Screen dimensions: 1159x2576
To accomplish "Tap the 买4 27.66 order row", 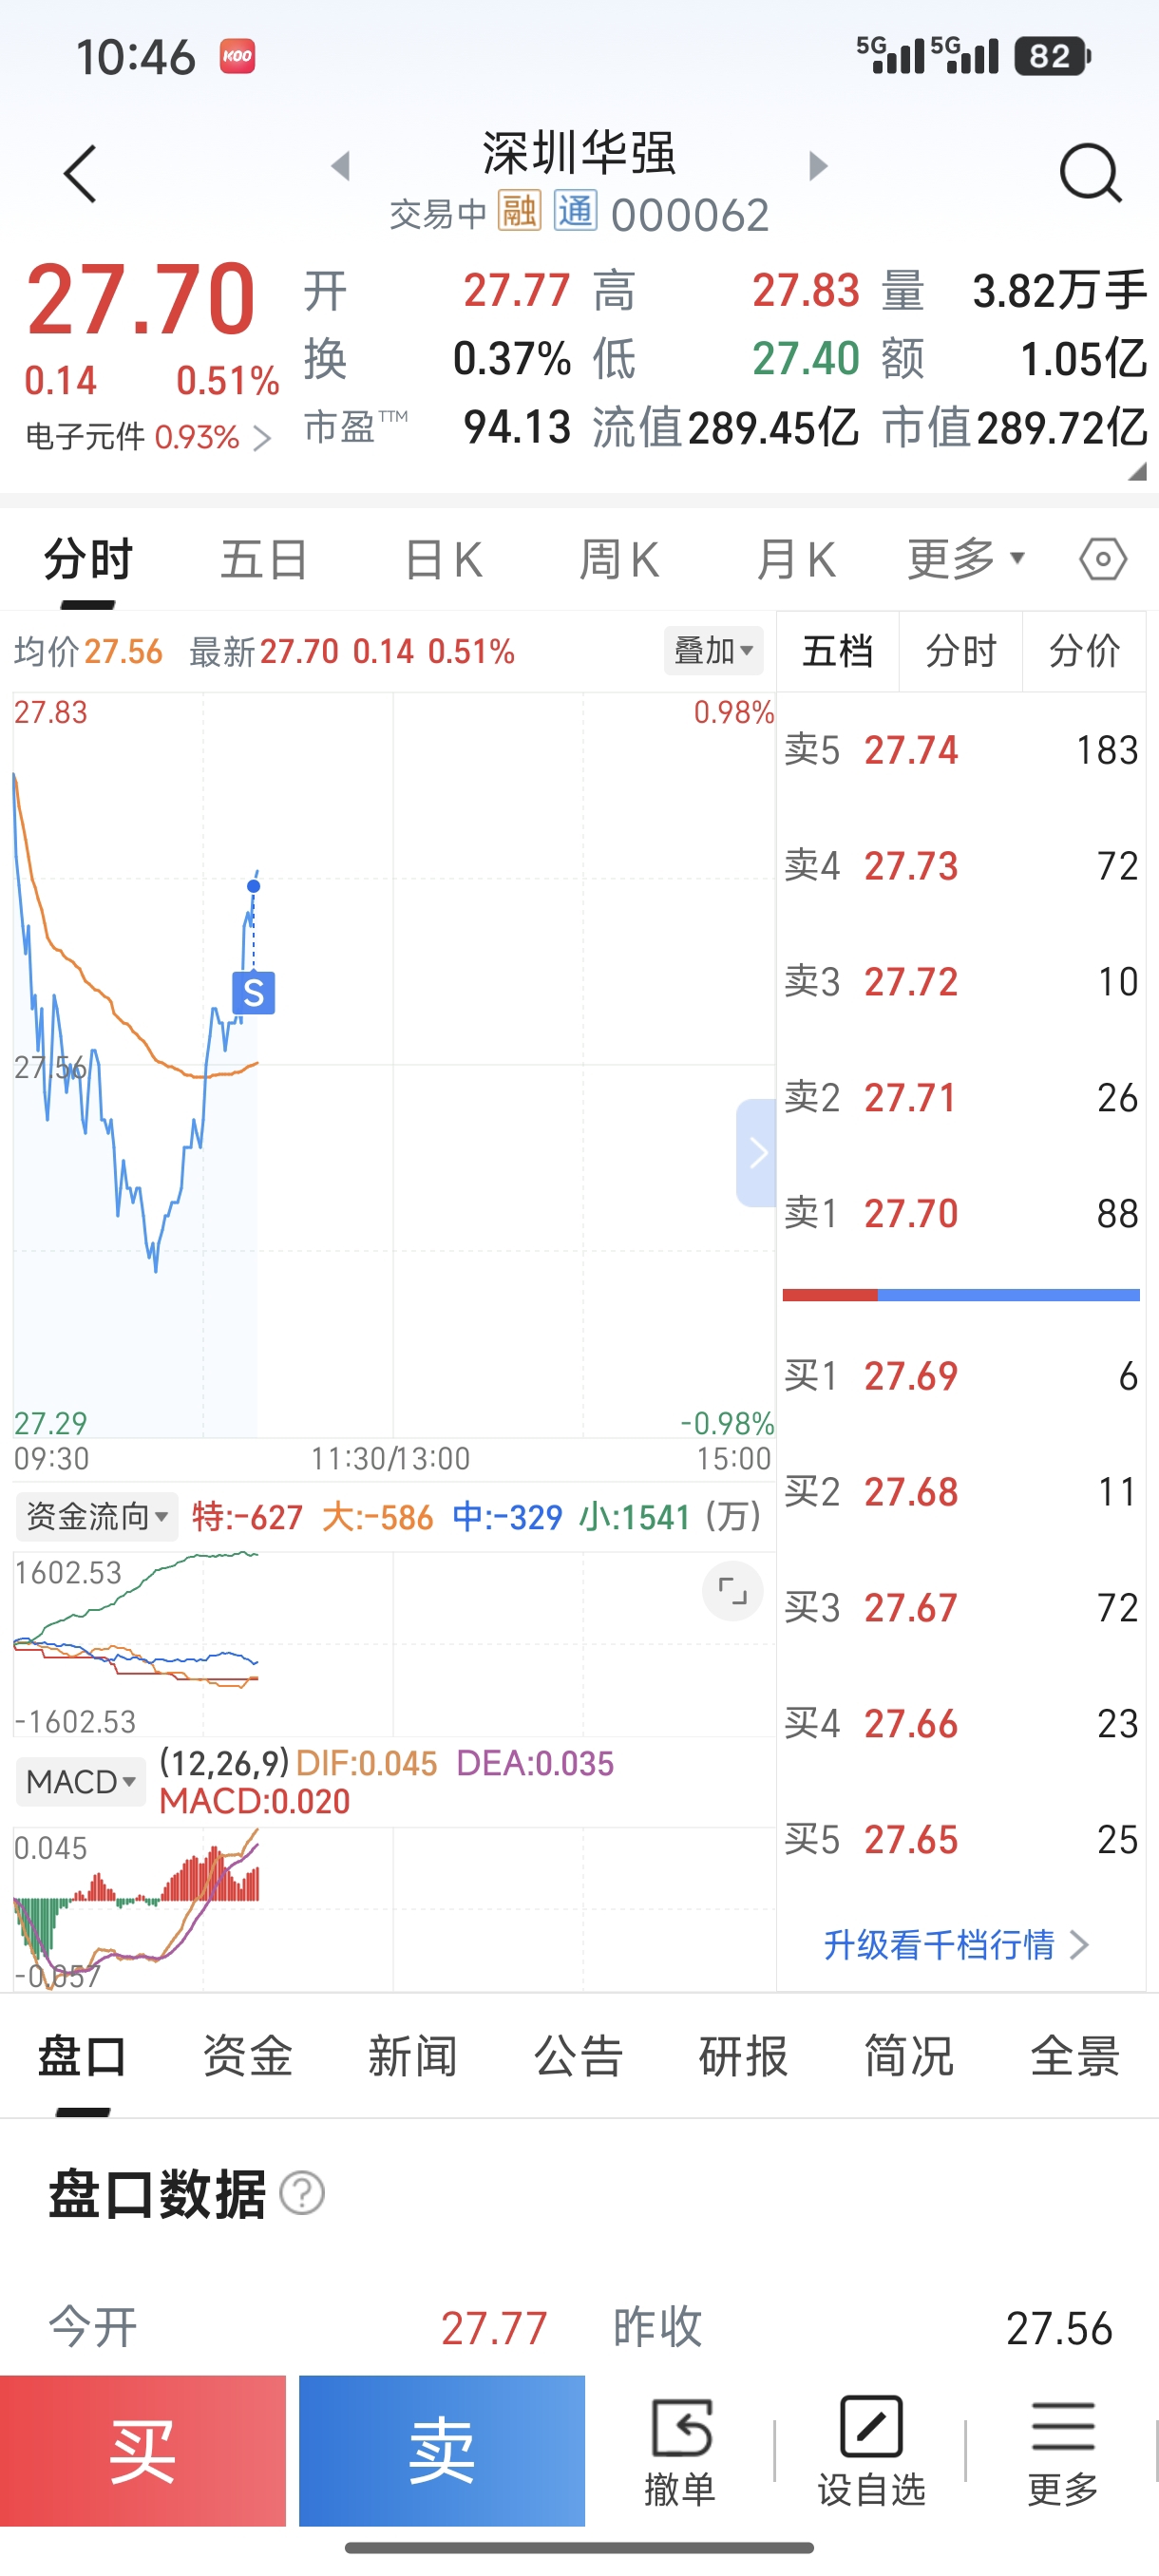I will [961, 1724].
